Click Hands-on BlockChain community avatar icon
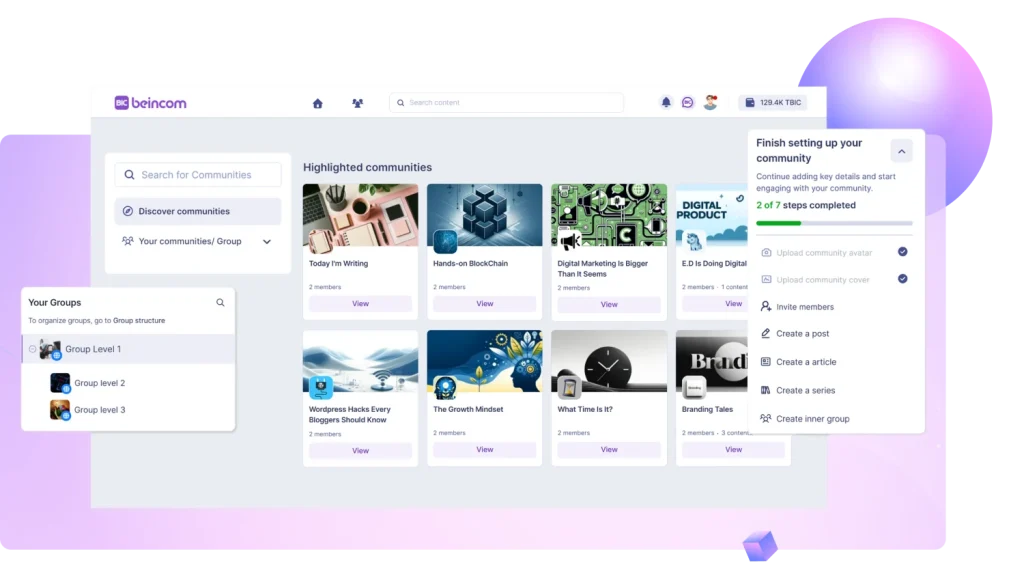 click(445, 242)
